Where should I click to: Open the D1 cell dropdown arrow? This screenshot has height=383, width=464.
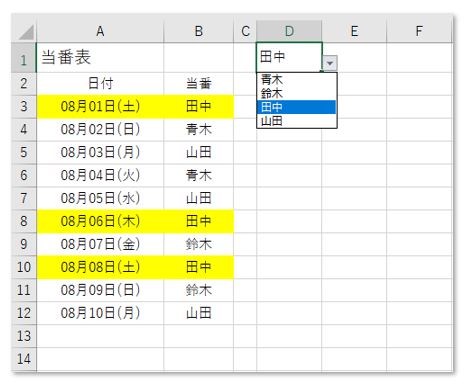(330, 63)
